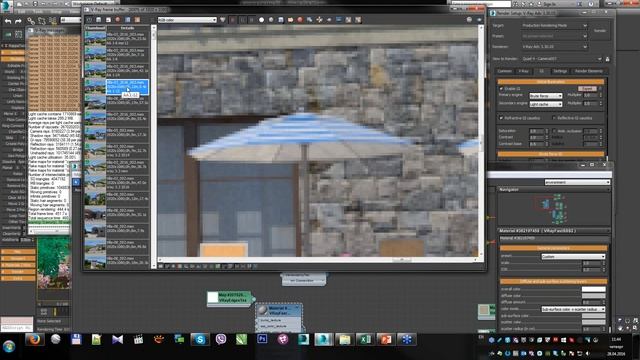Select the green VRayEdgesTex map node
The height and width of the screenshot is (360, 640).
coord(229,297)
